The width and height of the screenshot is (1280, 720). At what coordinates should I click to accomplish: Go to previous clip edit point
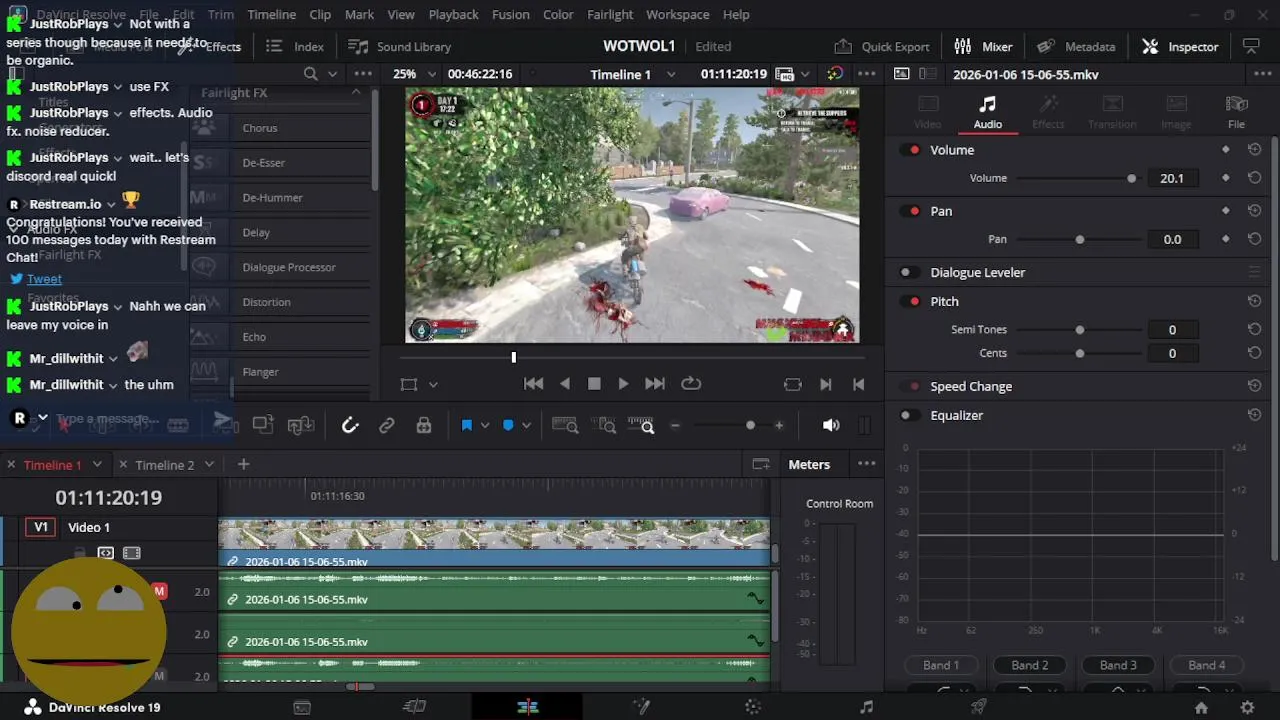858,384
